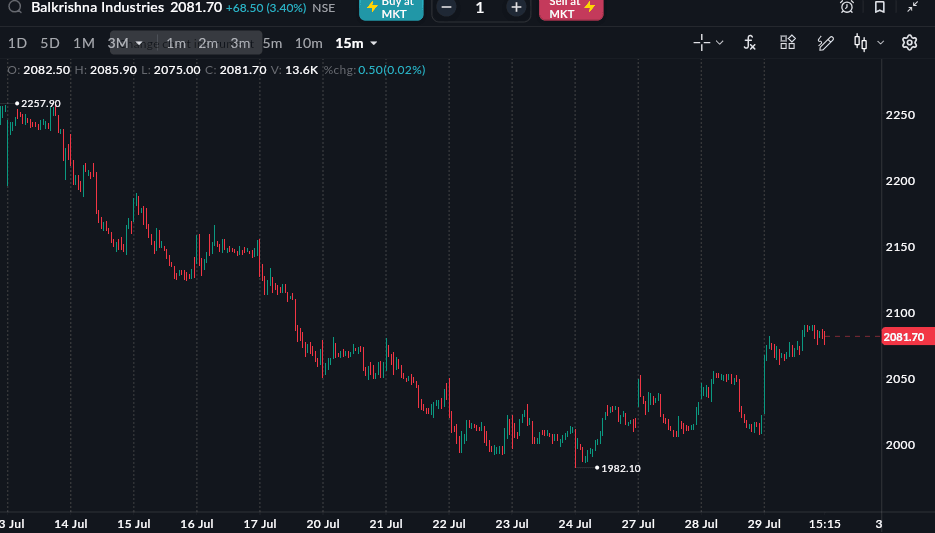The image size is (935, 533).
Task: Click the %chg value 0.50(0.02%)
Action: point(392,70)
